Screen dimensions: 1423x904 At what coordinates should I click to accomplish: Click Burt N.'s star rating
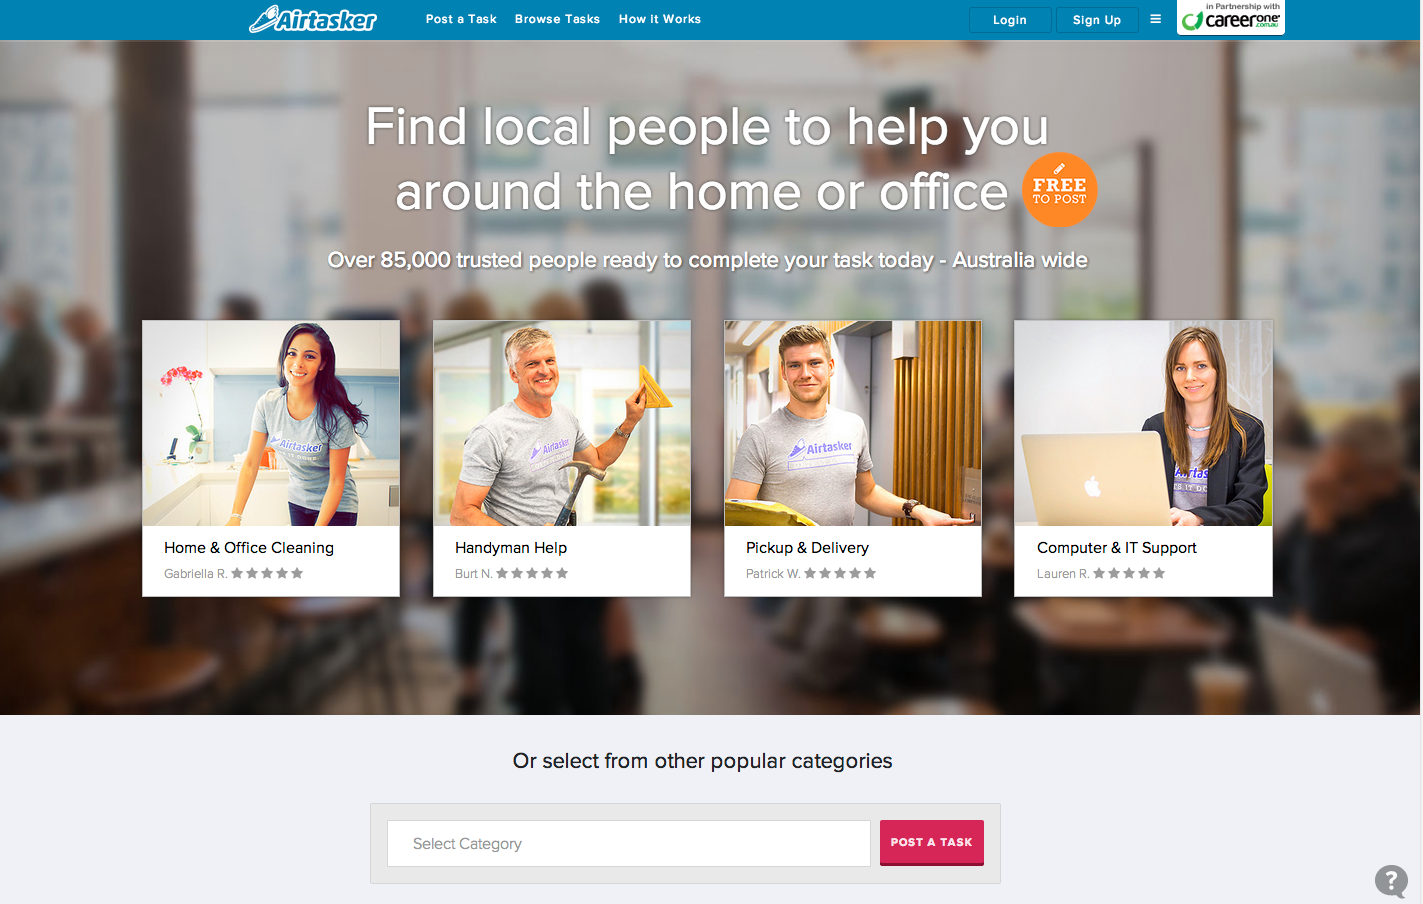pos(532,573)
